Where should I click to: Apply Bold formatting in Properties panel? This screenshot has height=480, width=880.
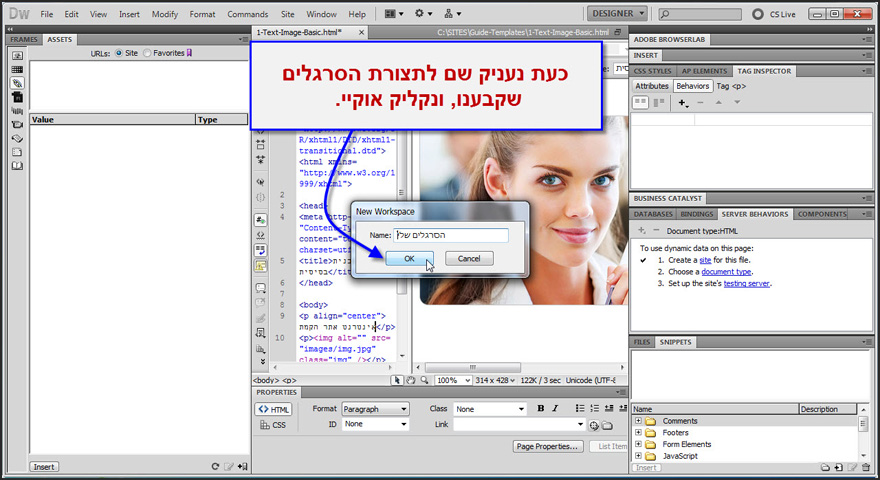pyautogui.click(x=540, y=408)
